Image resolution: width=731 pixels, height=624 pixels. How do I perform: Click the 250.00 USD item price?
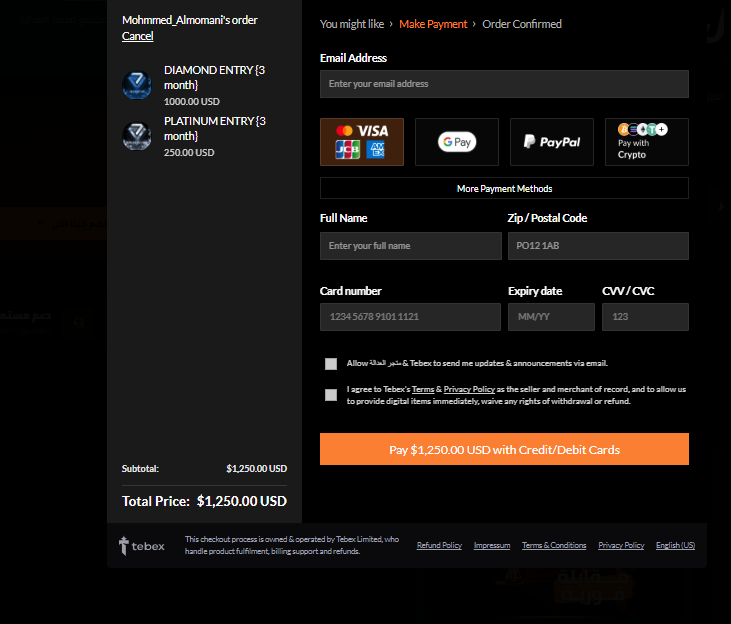[x=189, y=153]
